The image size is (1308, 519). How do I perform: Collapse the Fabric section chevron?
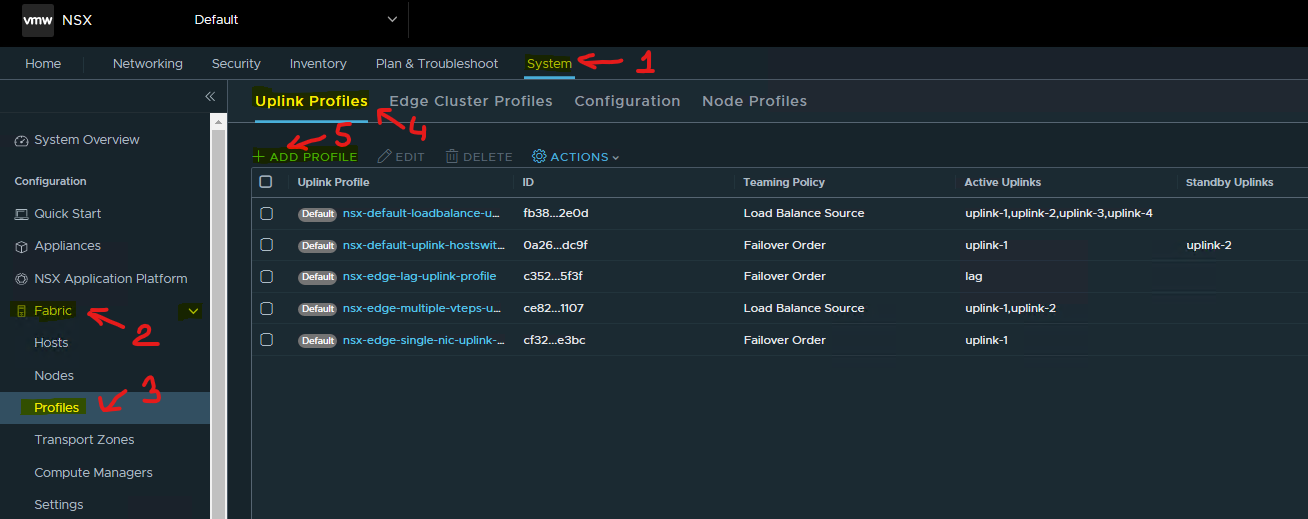[193, 311]
